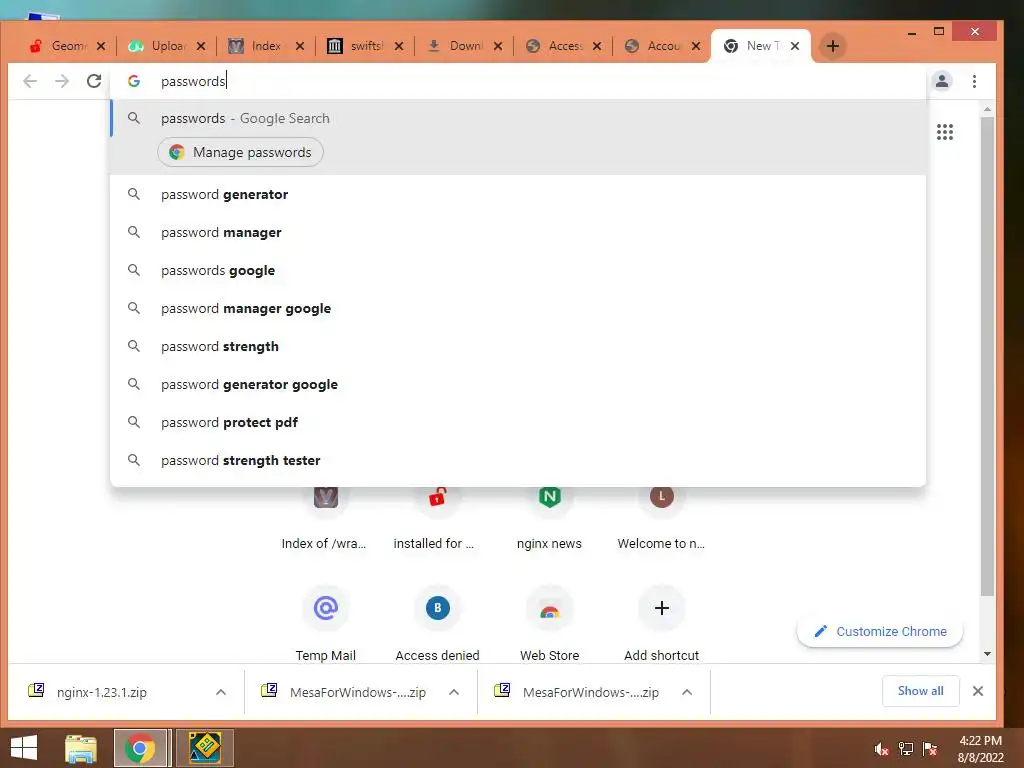1024x768 pixels.
Task: Open the Windows Start menu
Action: (x=24, y=748)
